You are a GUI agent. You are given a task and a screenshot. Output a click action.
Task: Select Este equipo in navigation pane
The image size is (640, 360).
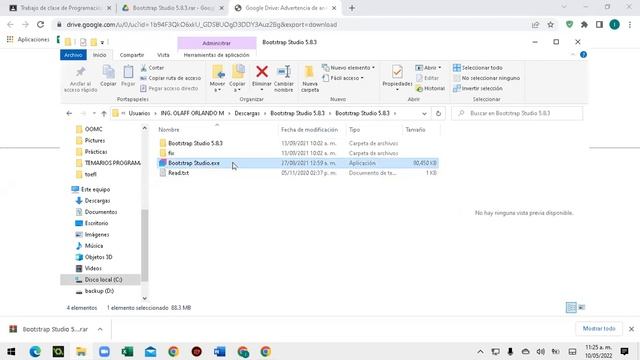(x=95, y=189)
